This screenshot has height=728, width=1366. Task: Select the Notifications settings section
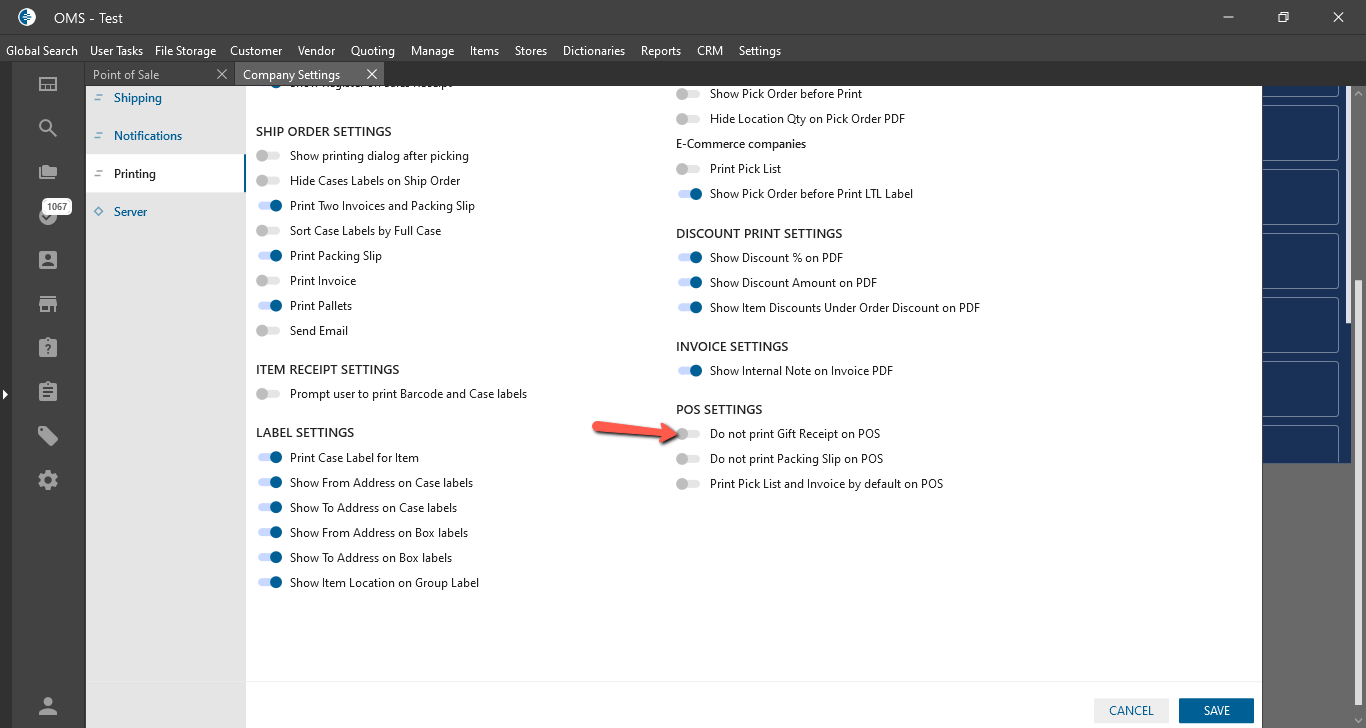[x=148, y=136]
